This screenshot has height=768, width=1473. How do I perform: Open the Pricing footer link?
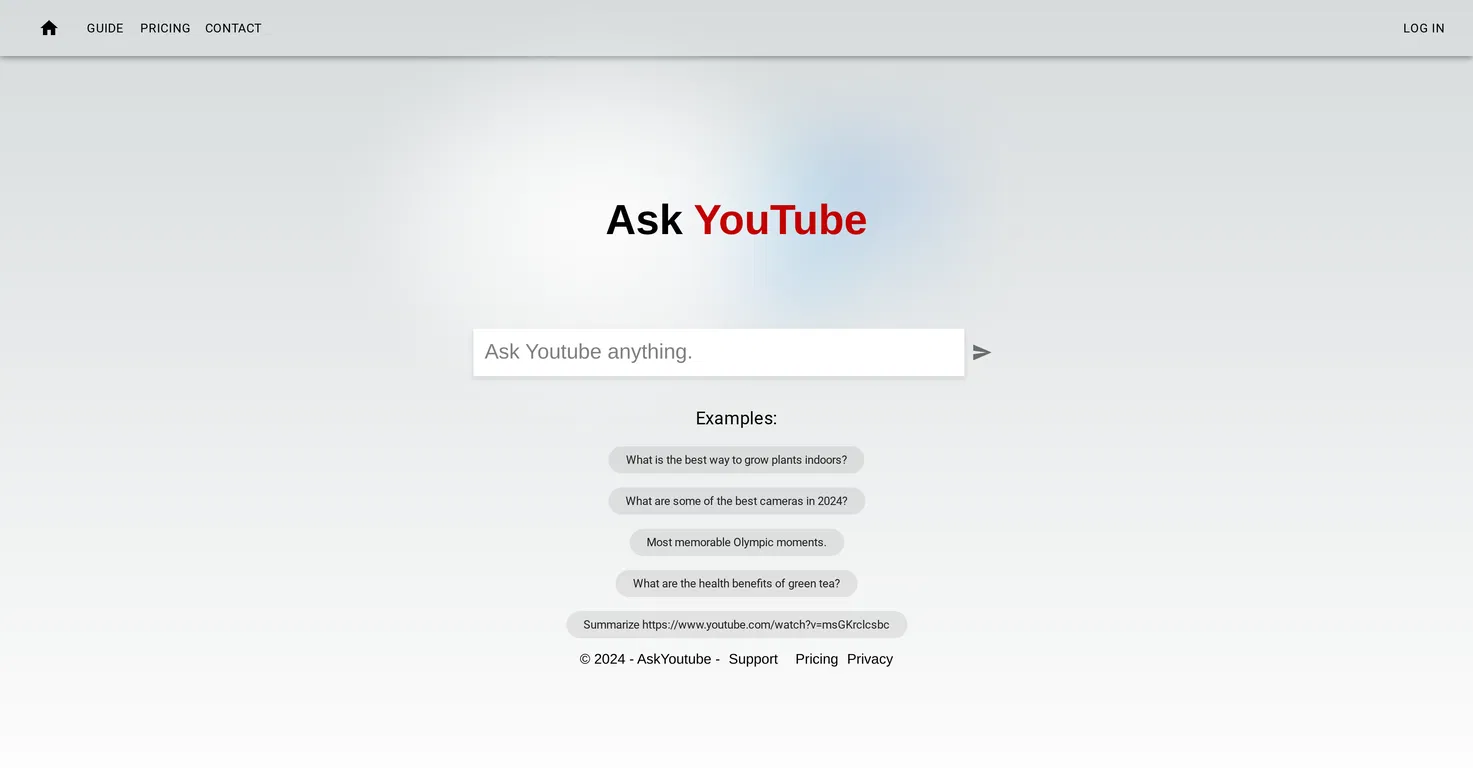point(816,659)
